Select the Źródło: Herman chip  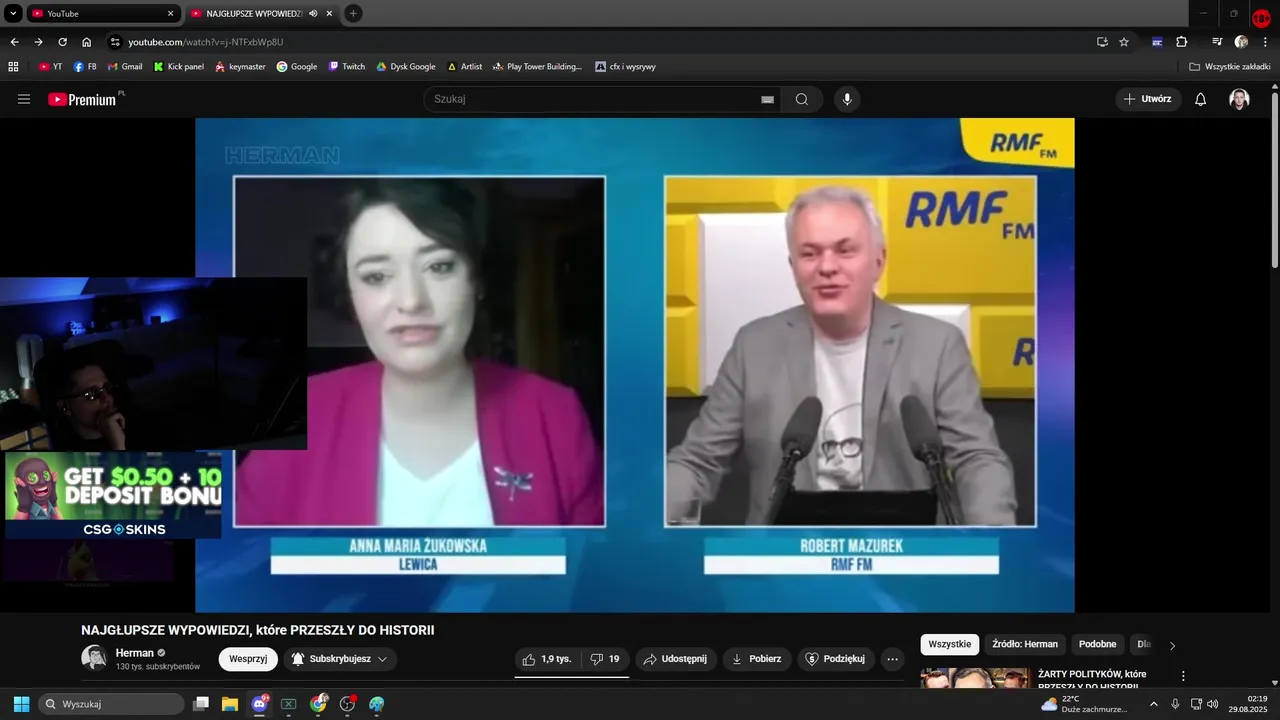tap(1025, 644)
